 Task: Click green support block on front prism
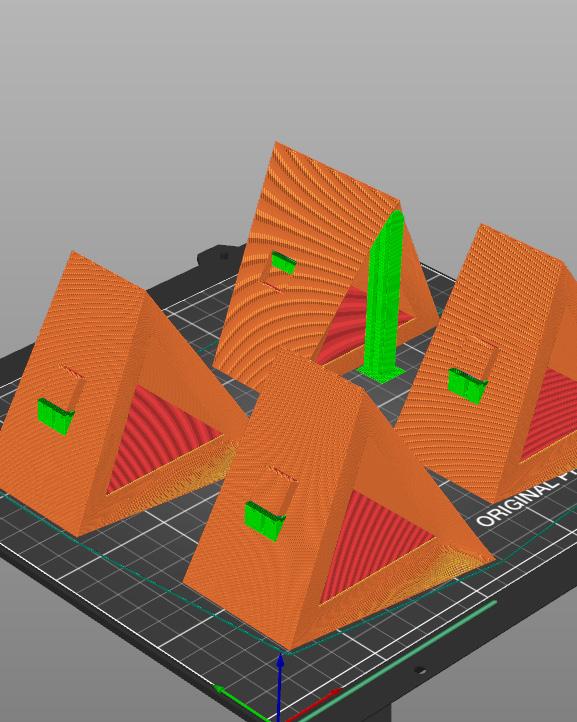(264, 521)
